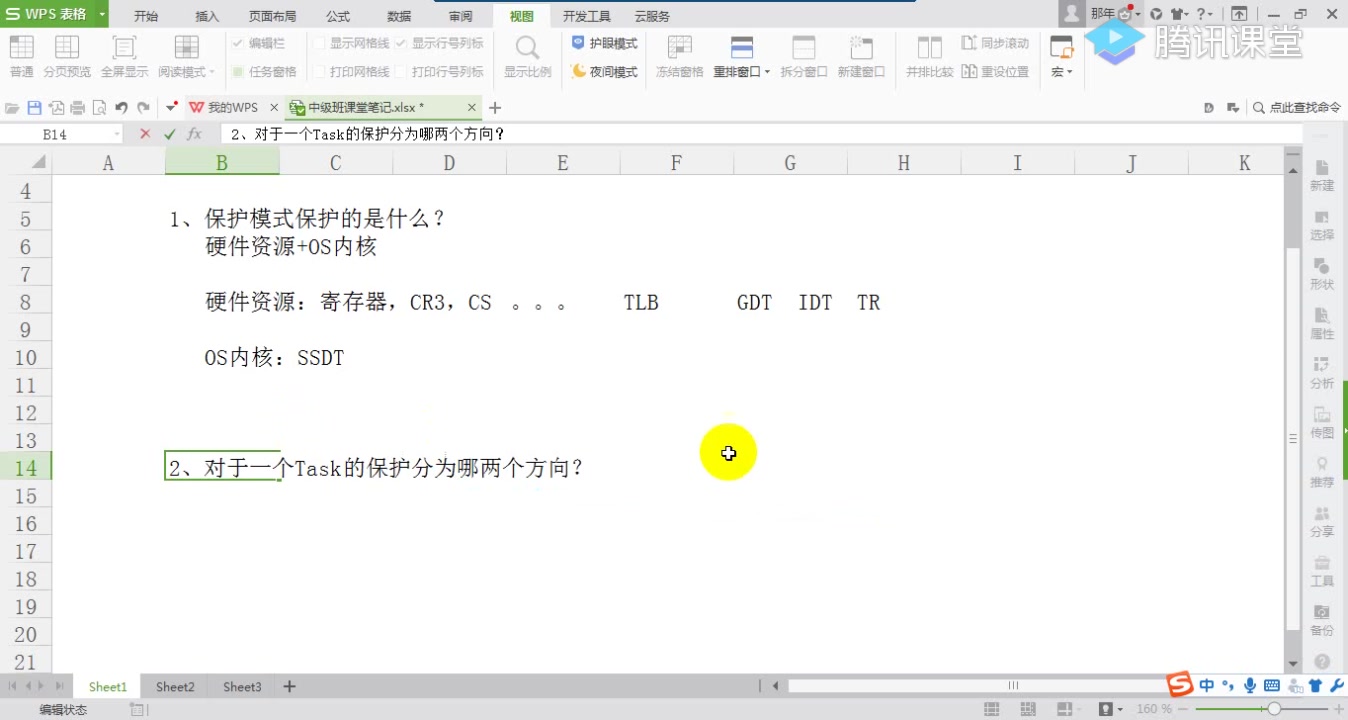The height and width of the screenshot is (720, 1348).
Task: Click the Macro (宏) icon
Action: pyautogui.click(x=1061, y=47)
